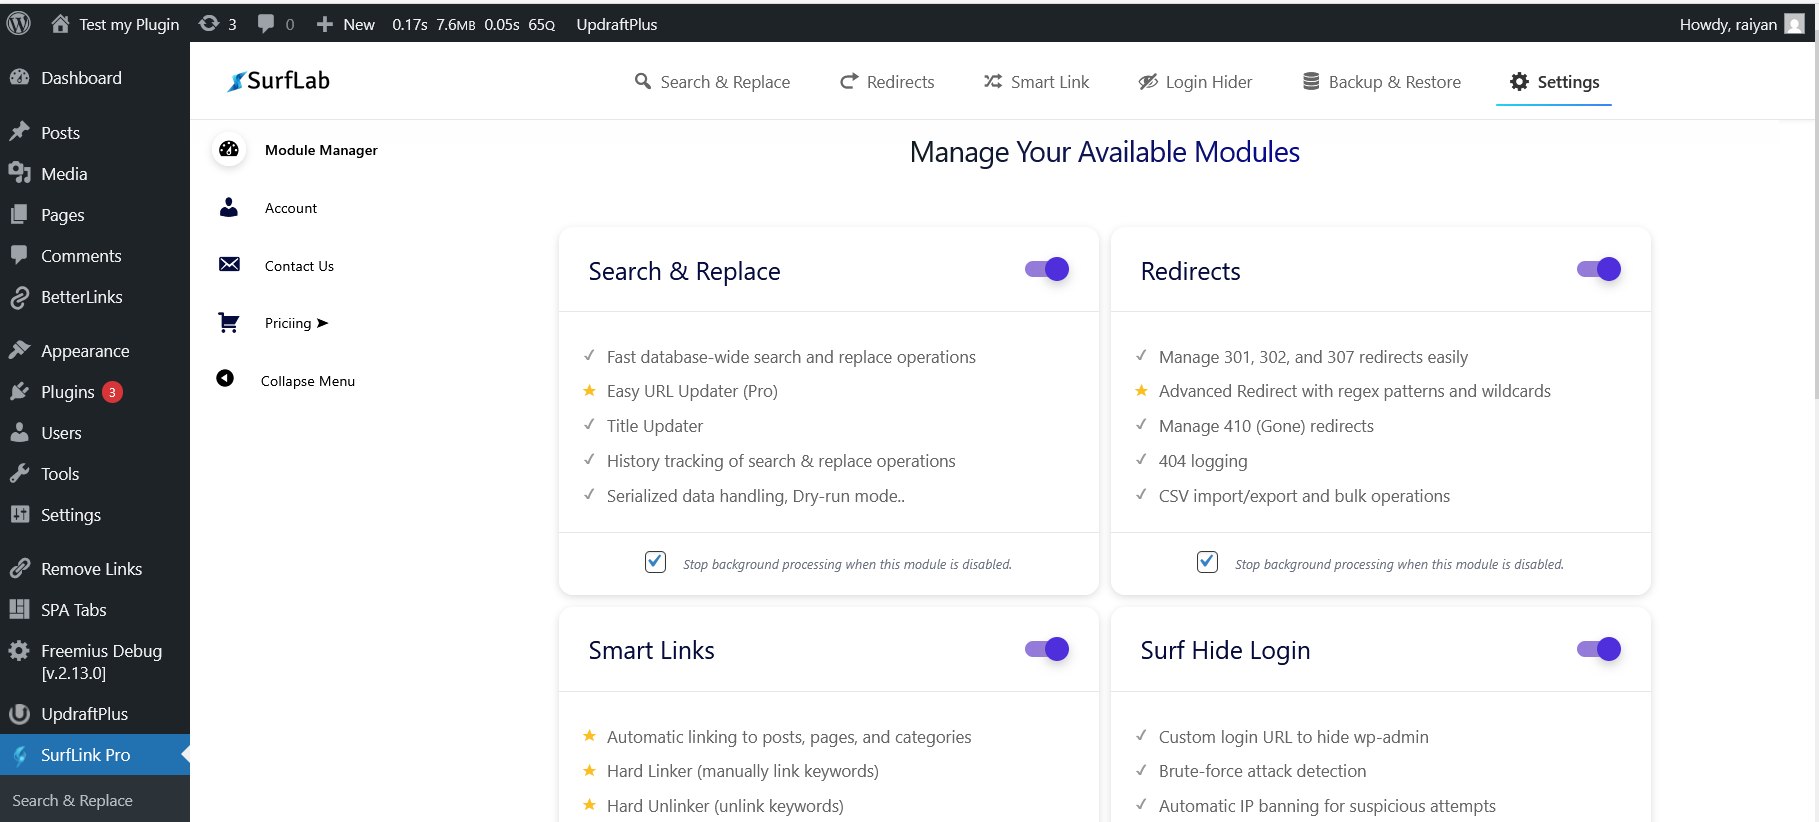Click the SurfLab logo

(279, 81)
